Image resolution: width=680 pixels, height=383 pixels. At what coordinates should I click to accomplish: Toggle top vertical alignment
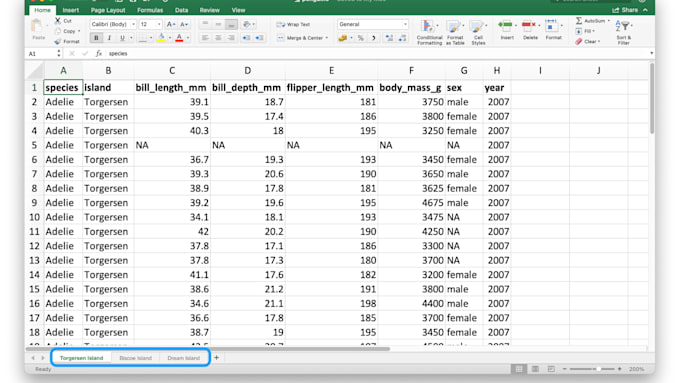205,24
